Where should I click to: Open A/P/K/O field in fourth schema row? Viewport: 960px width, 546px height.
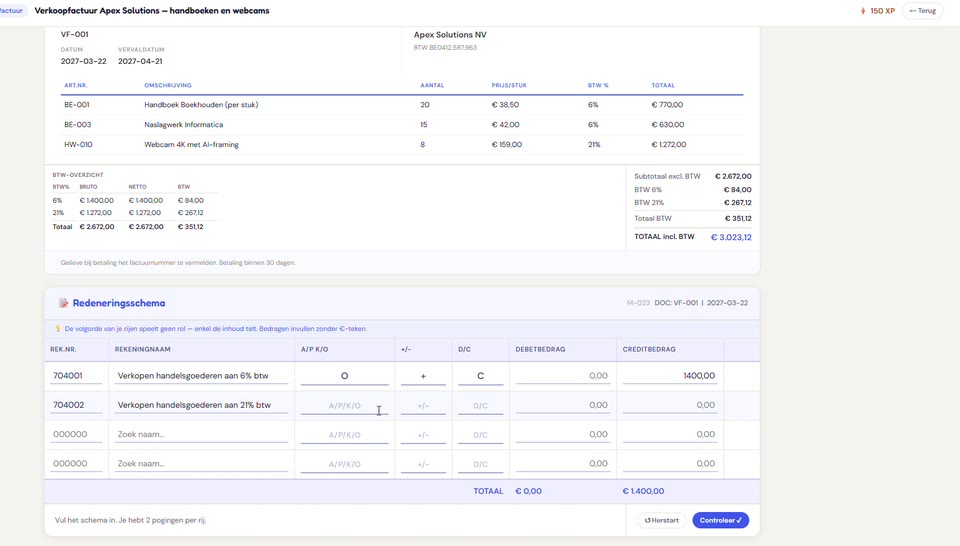pos(344,464)
